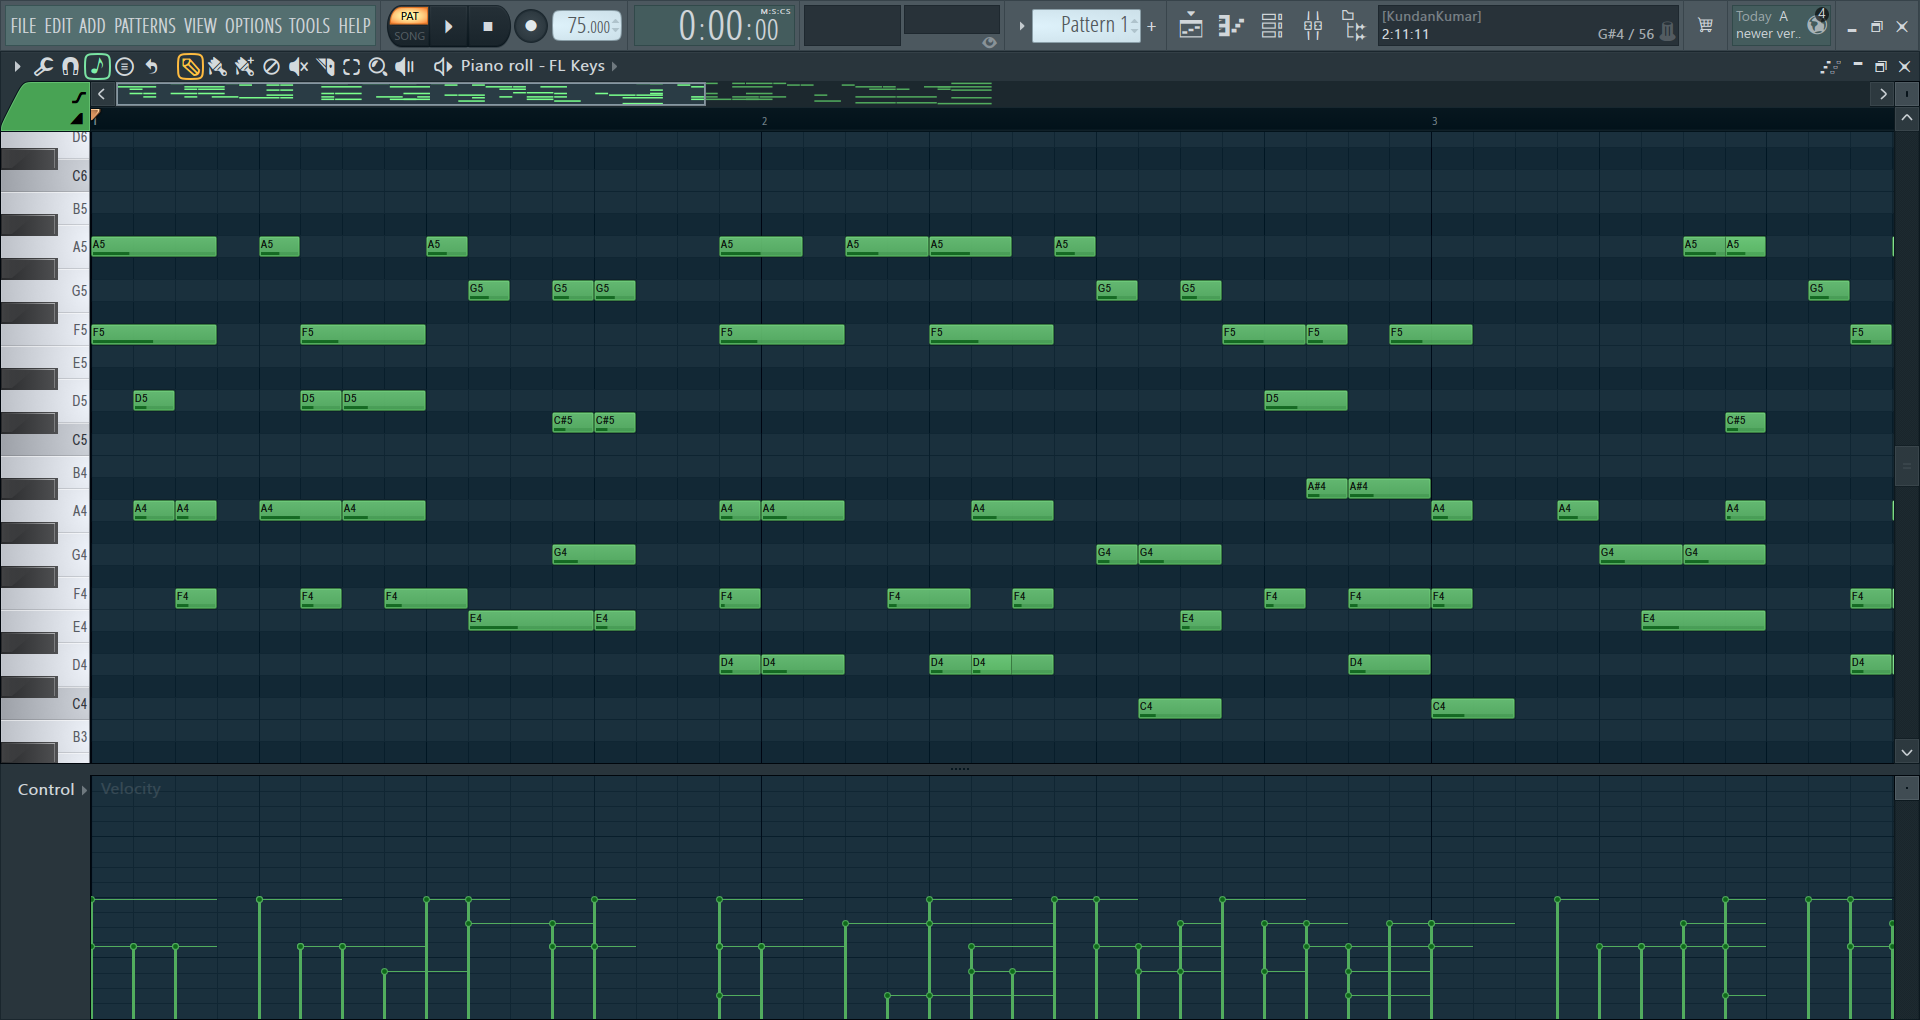Viewport: 1920px width, 1020px height.
Task: Open the EDIT menu
Action: pyautogui.click(x=58, y=26)
